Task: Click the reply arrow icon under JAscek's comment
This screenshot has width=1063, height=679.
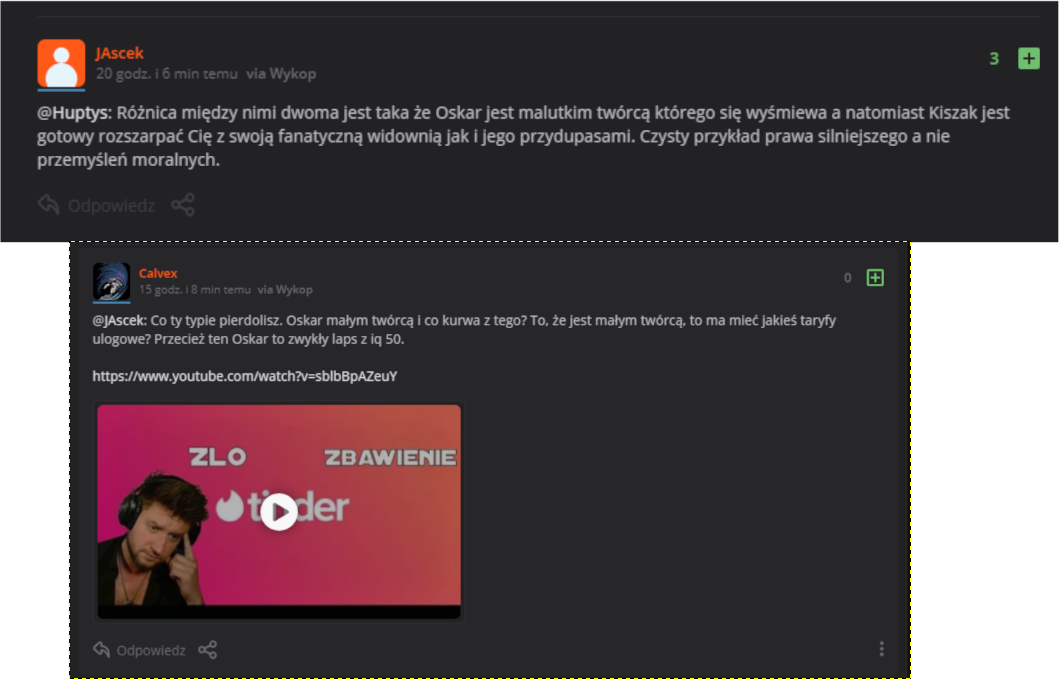Action: (x=49, y=204)
